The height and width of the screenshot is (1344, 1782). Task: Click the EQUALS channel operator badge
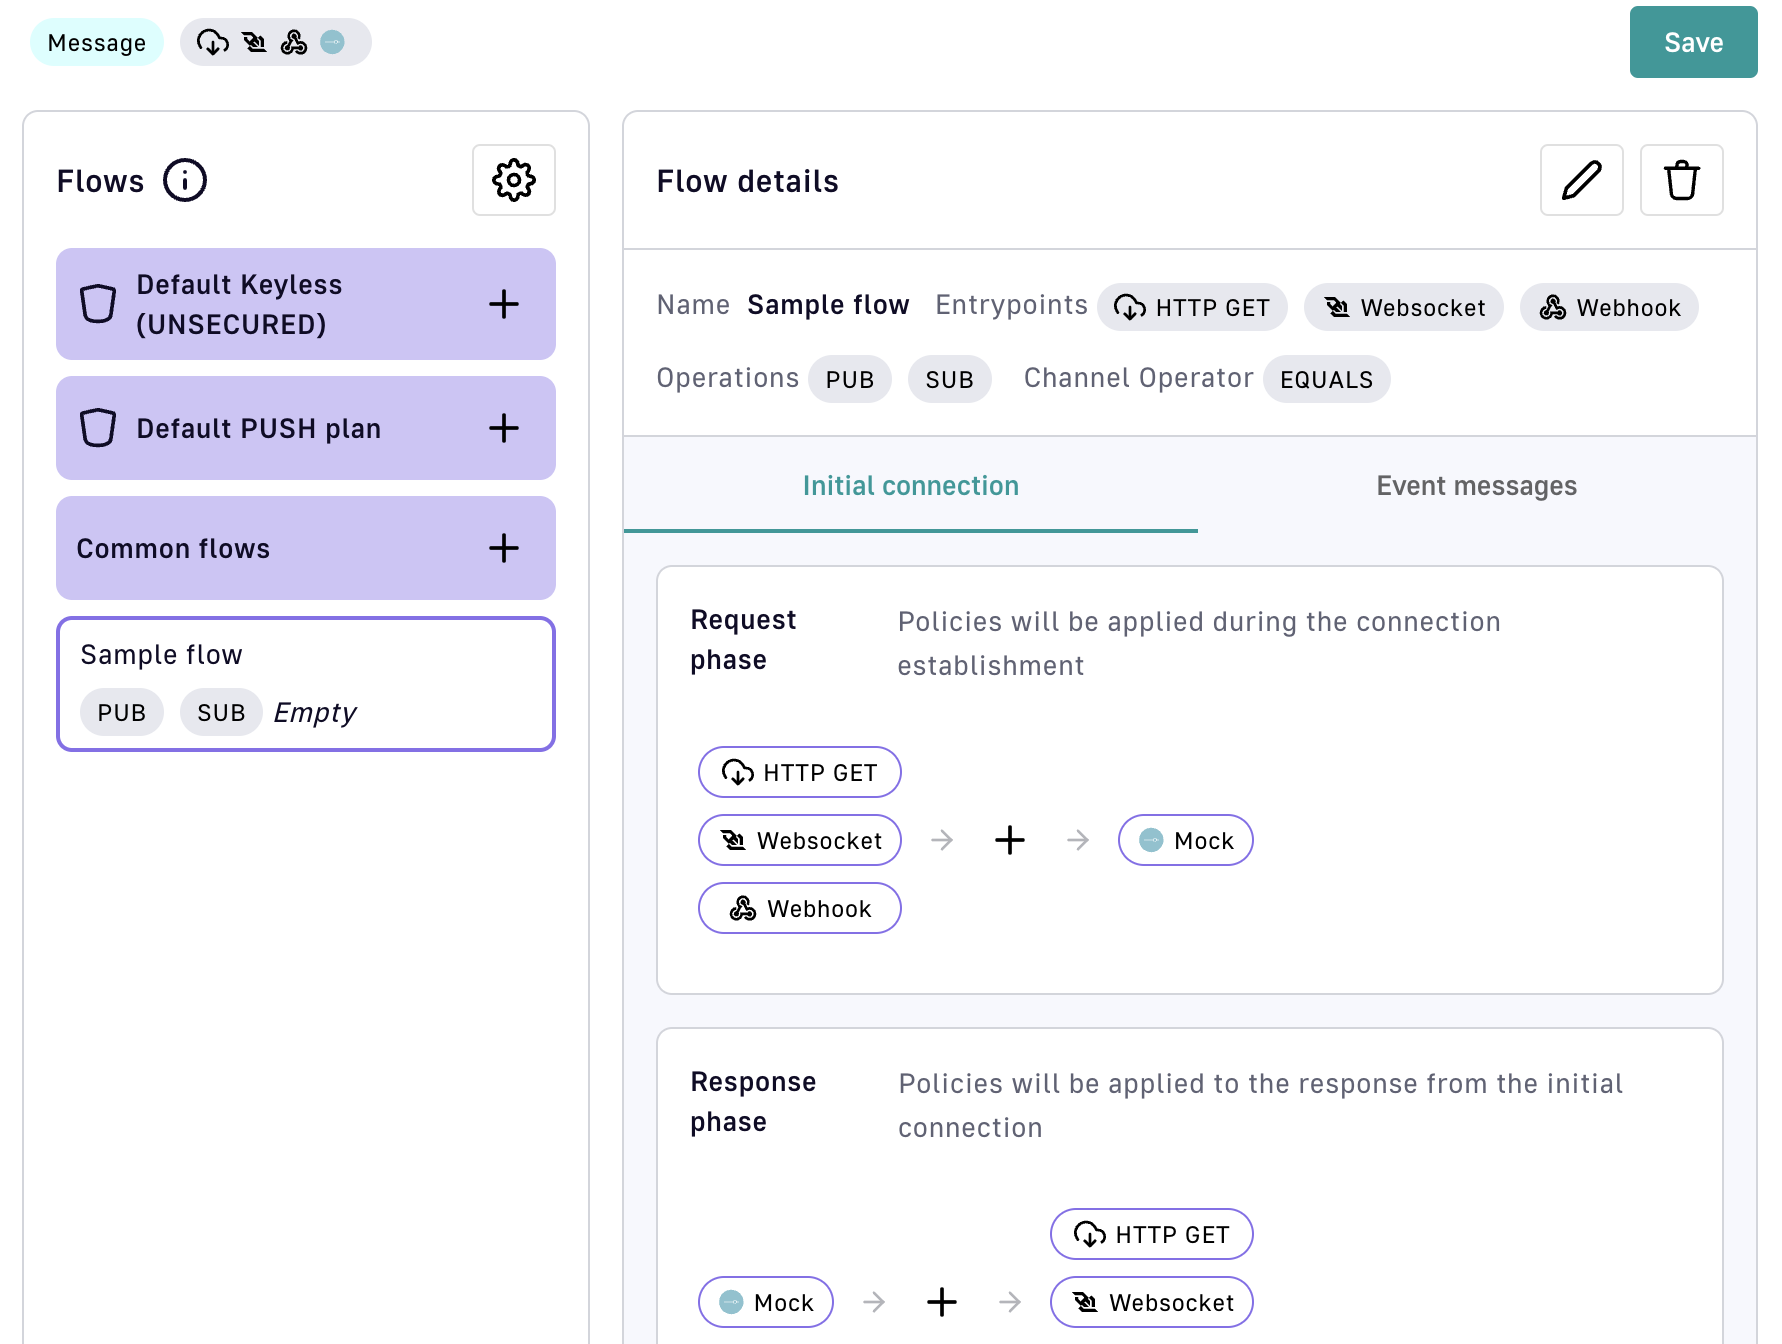pyautogui.click(x=1326, y=379)
